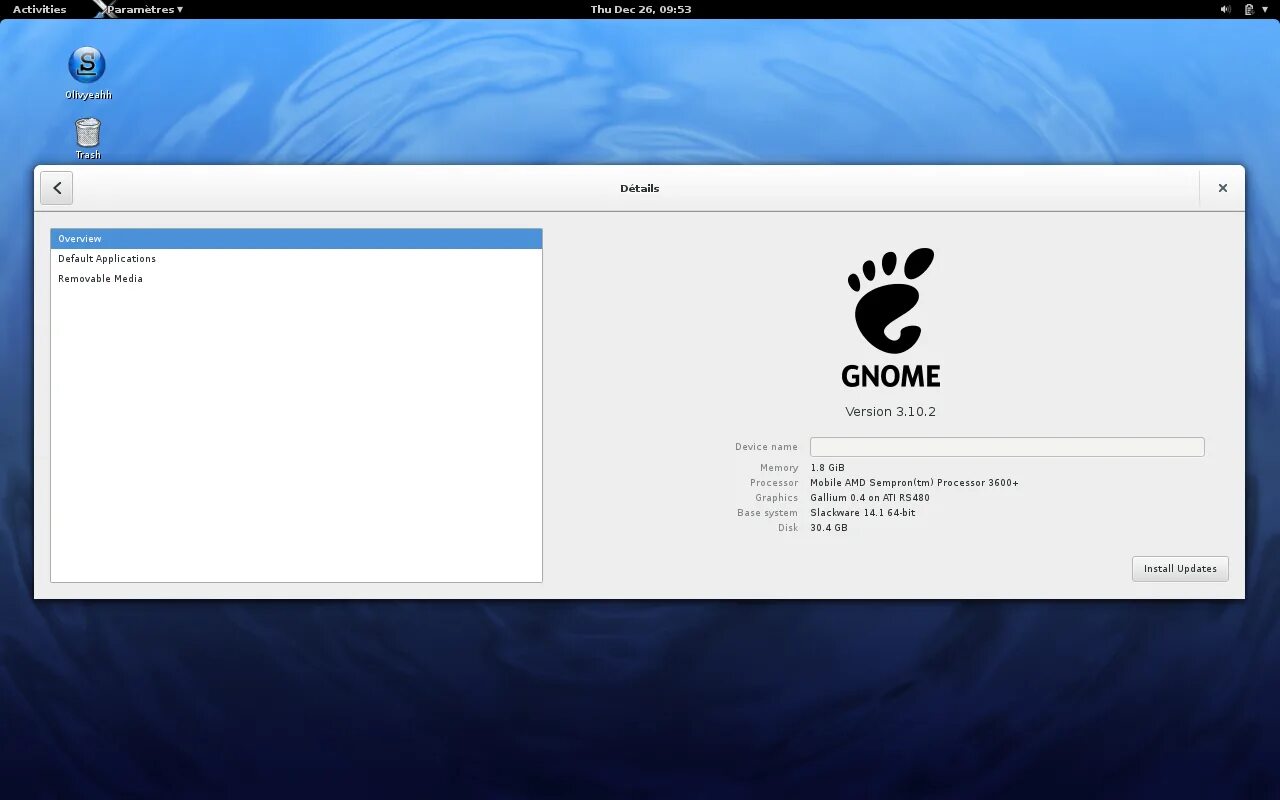
Task: Click the Device name input field
Action: coord(1007,447)
